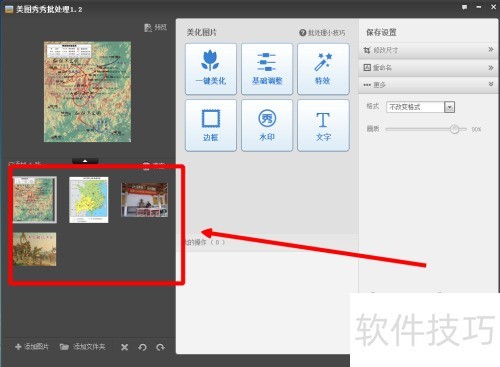Open the 文字 text tool

[323, 125]
